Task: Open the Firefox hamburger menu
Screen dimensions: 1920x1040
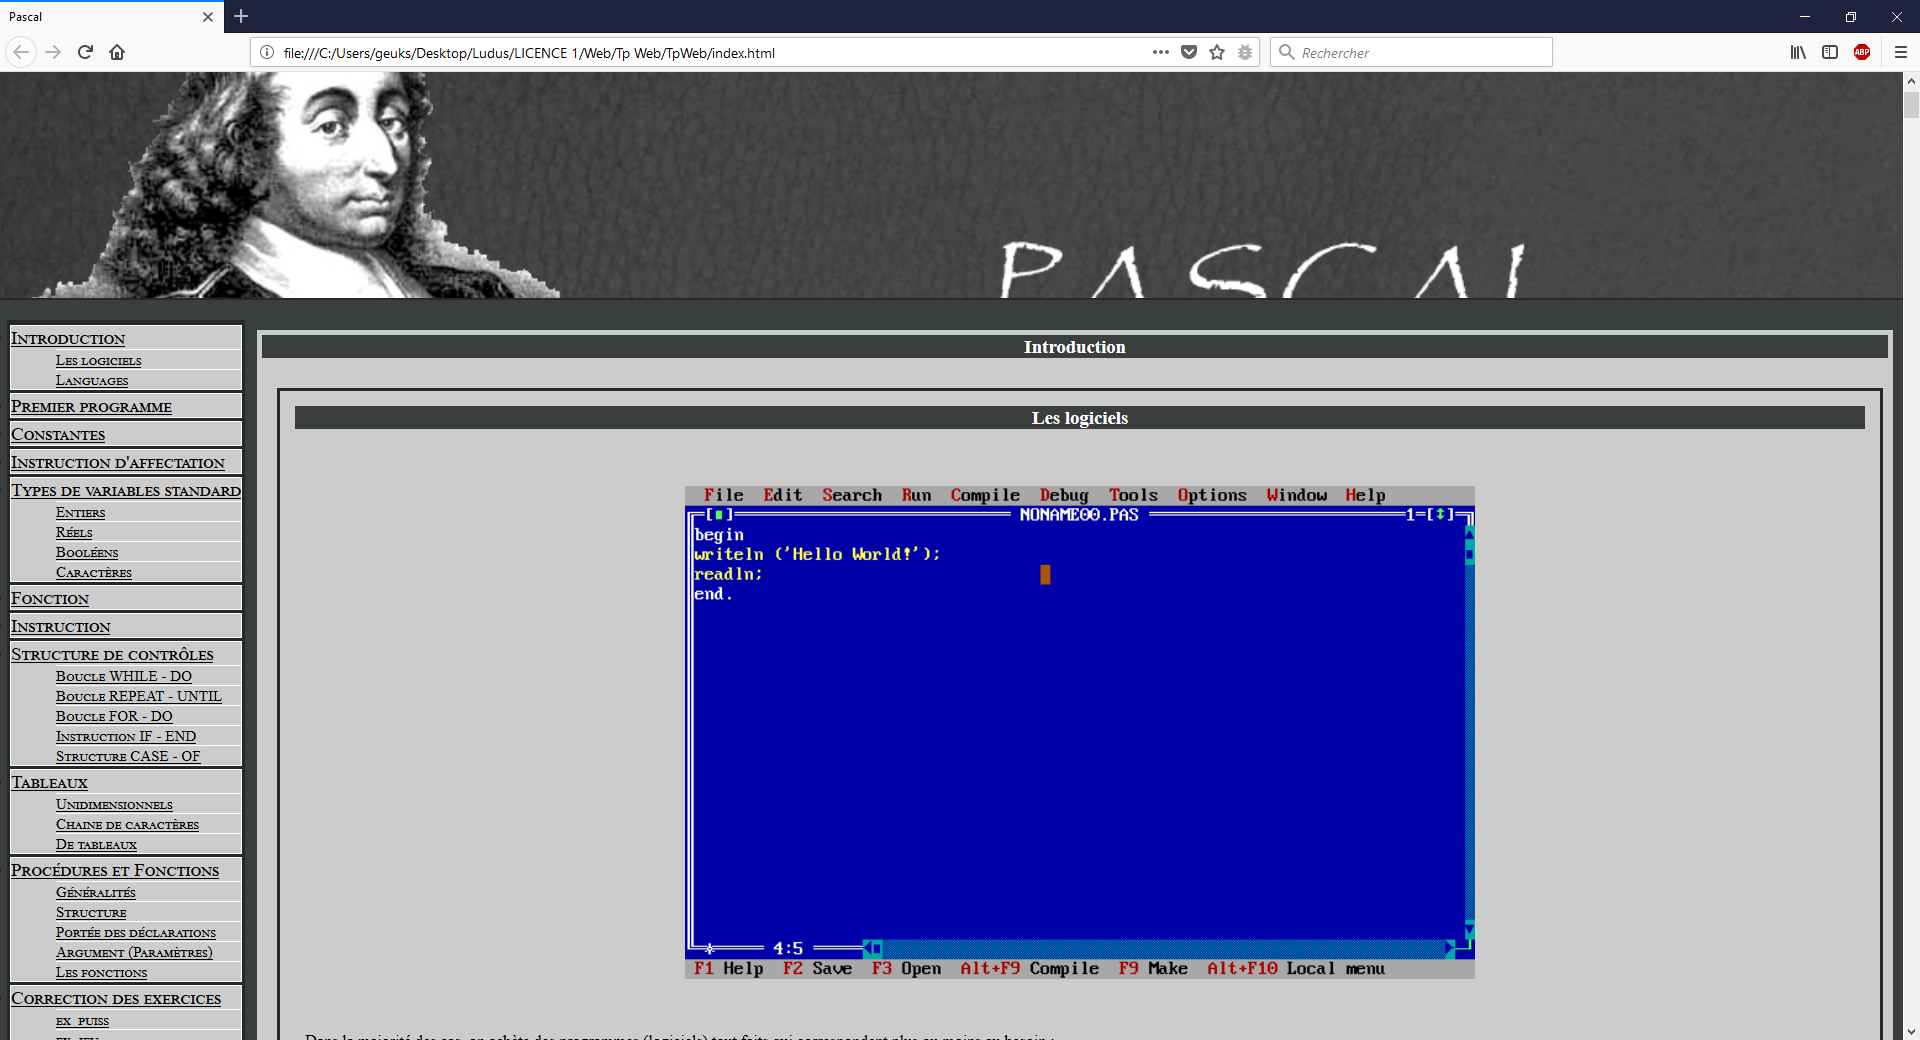Action: pos(1901,52)
